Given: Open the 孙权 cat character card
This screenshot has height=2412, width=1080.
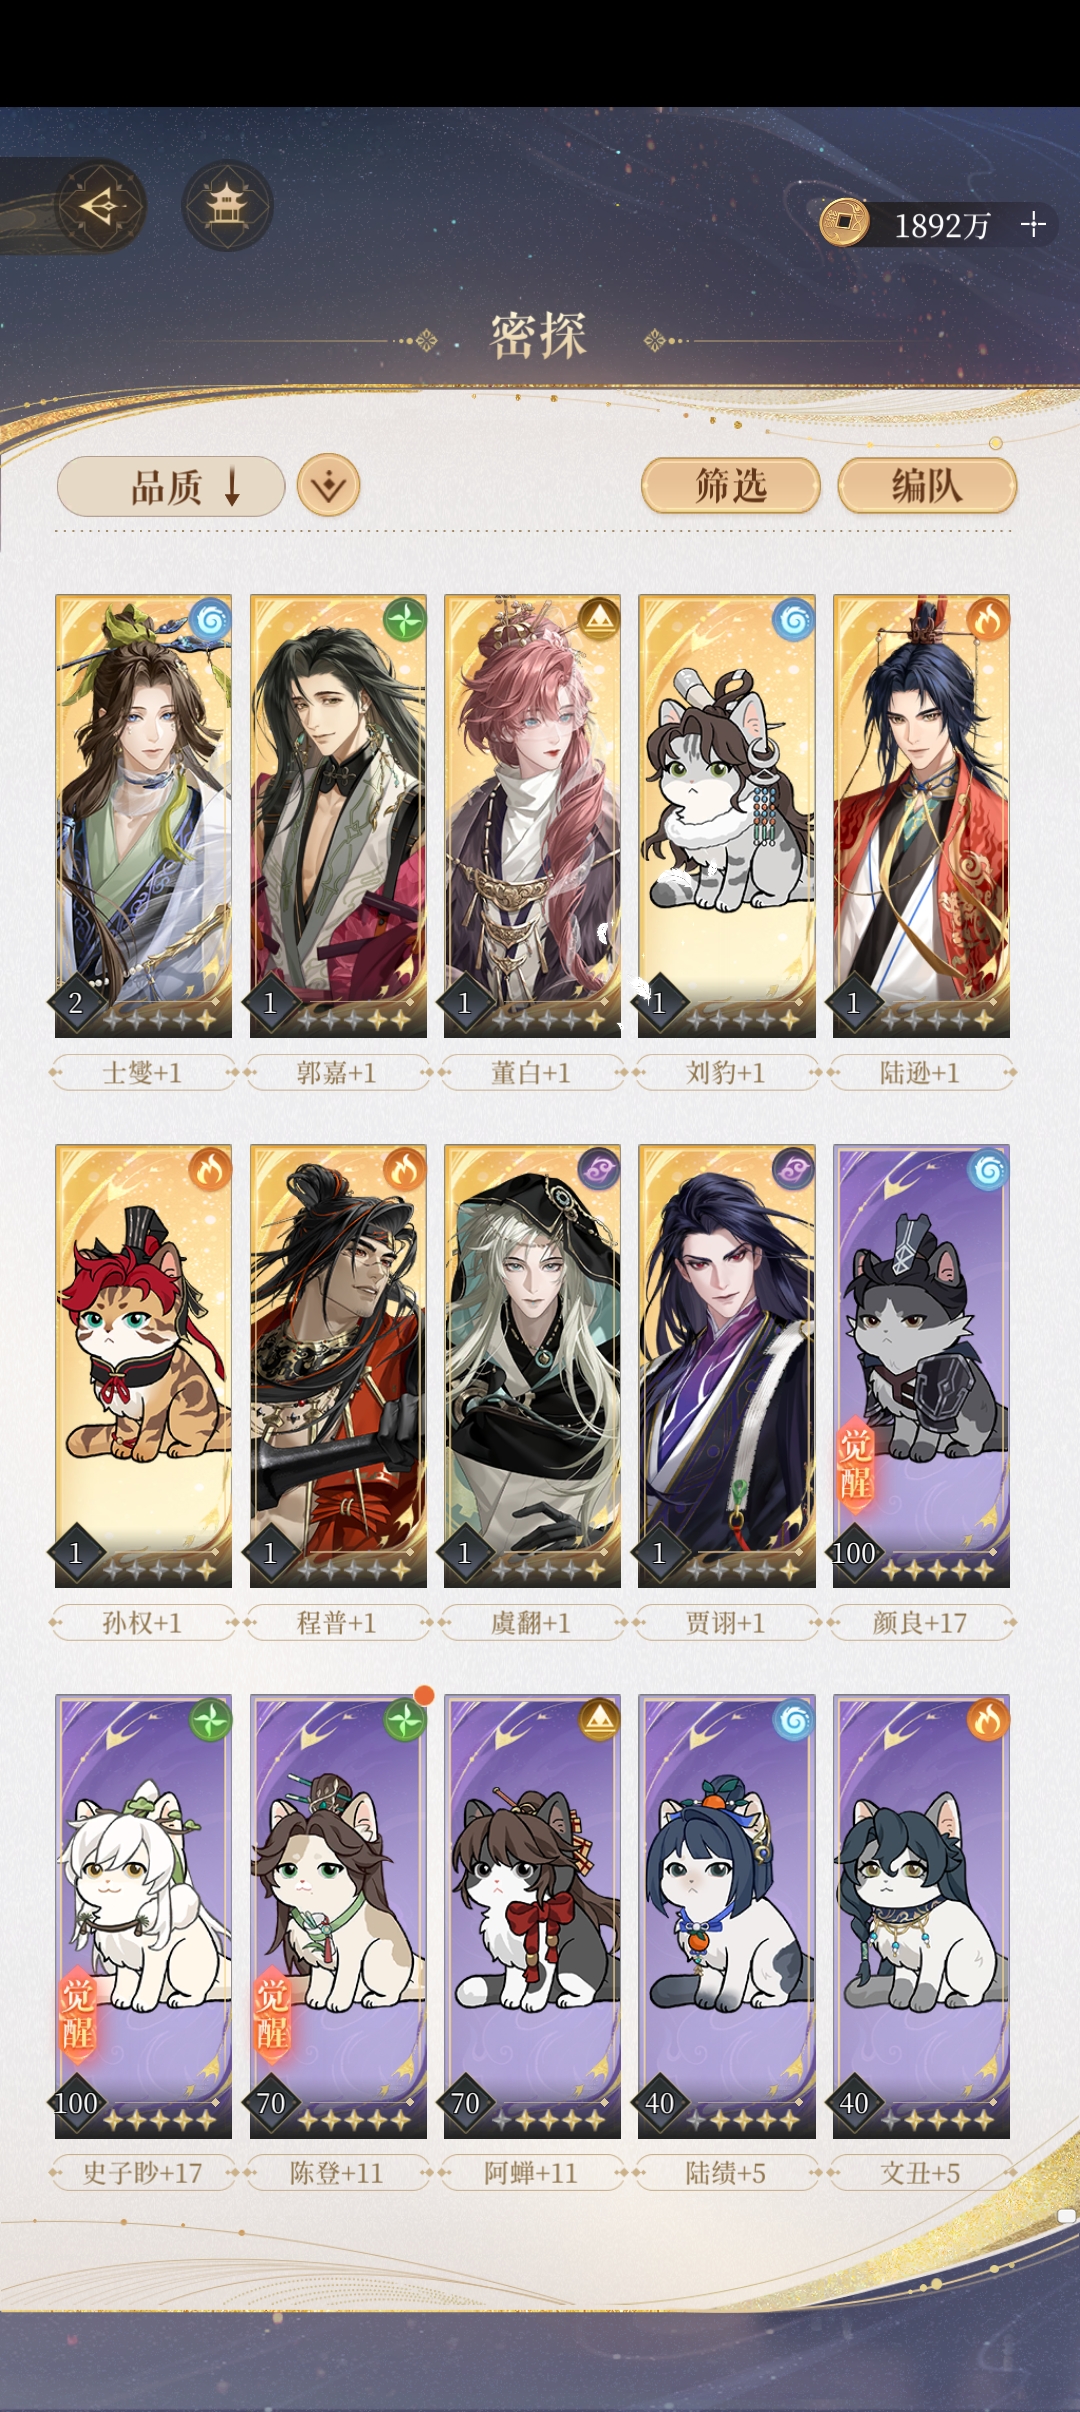Looking at the screenshot, I should click(x=143, y=1366).
